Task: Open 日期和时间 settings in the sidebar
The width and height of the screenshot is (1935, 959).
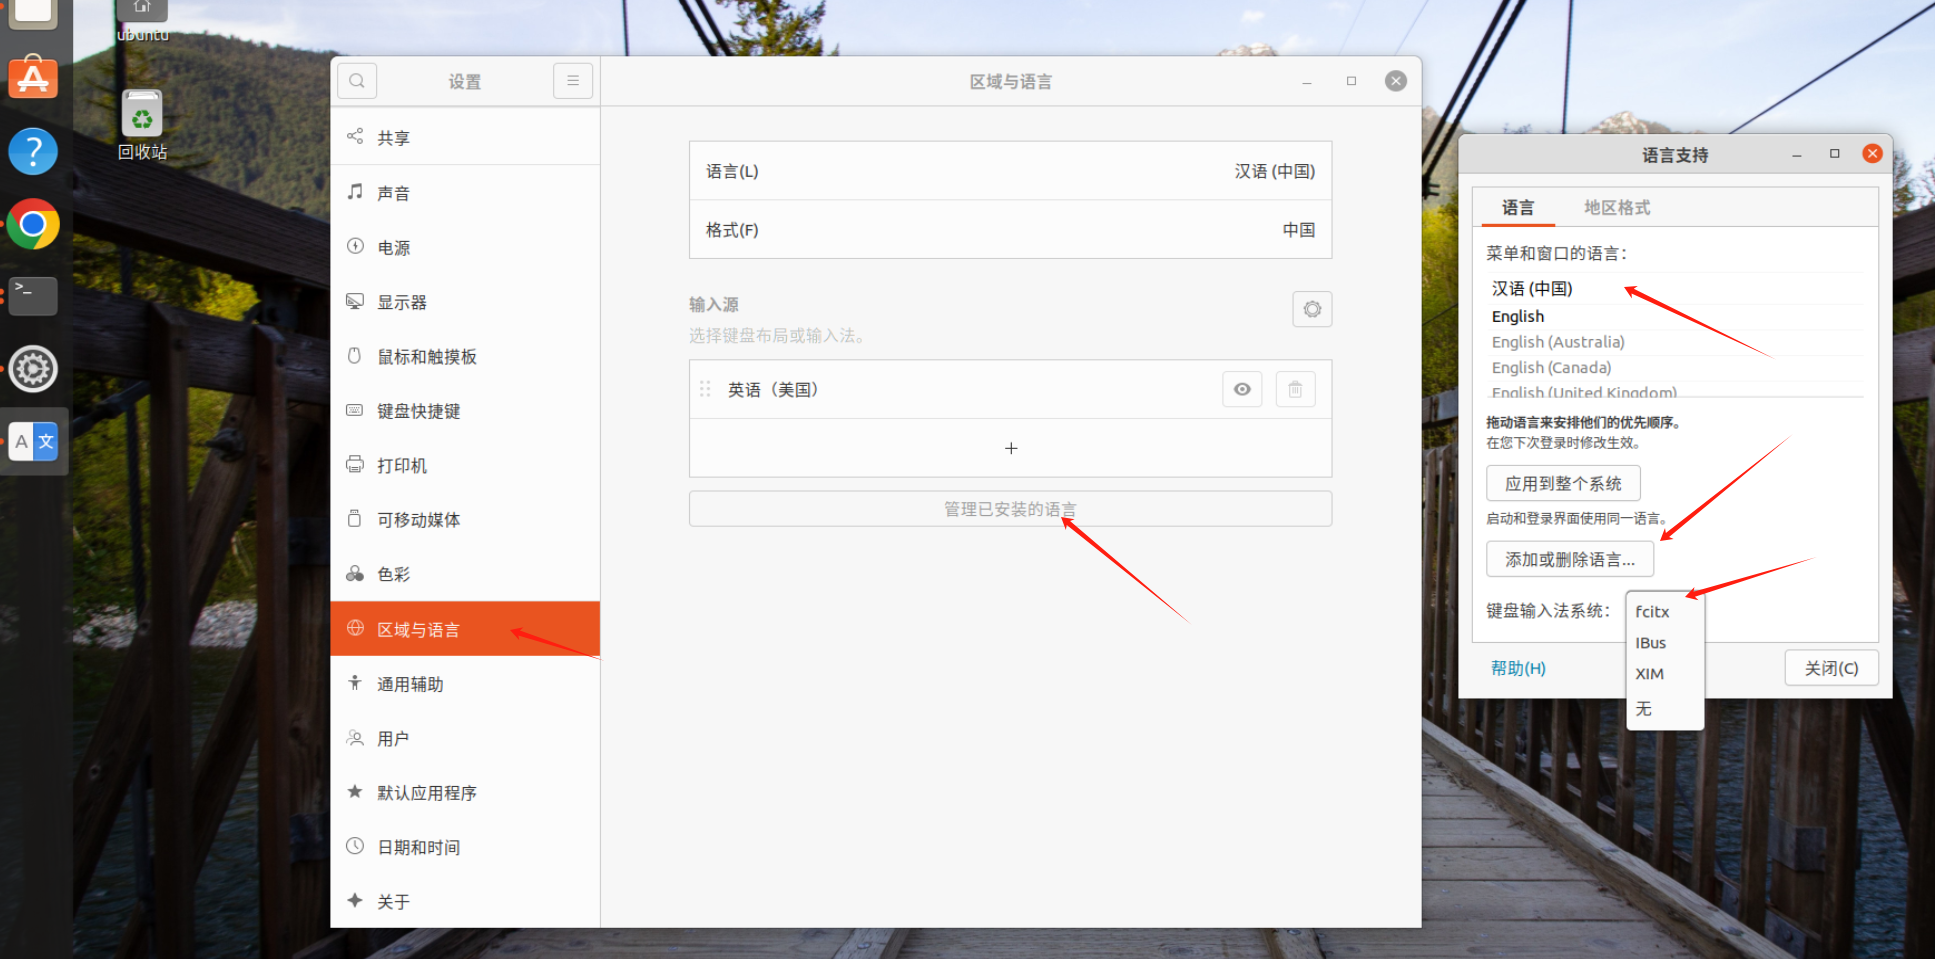Action: 465,847
